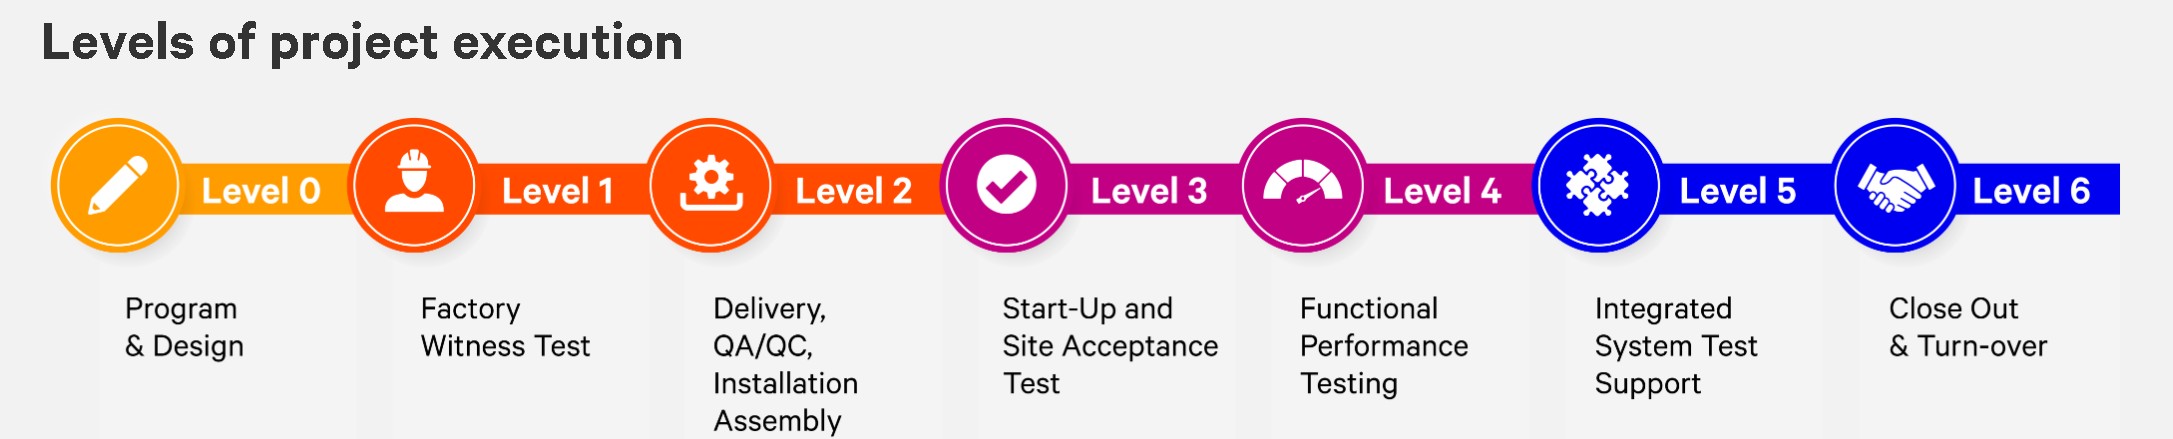This screenshot has width=2173, height=439.
Task: Select Start-Up and Site Acceptance Test text
Action: pyautogui.click(x=1110, y=346)
